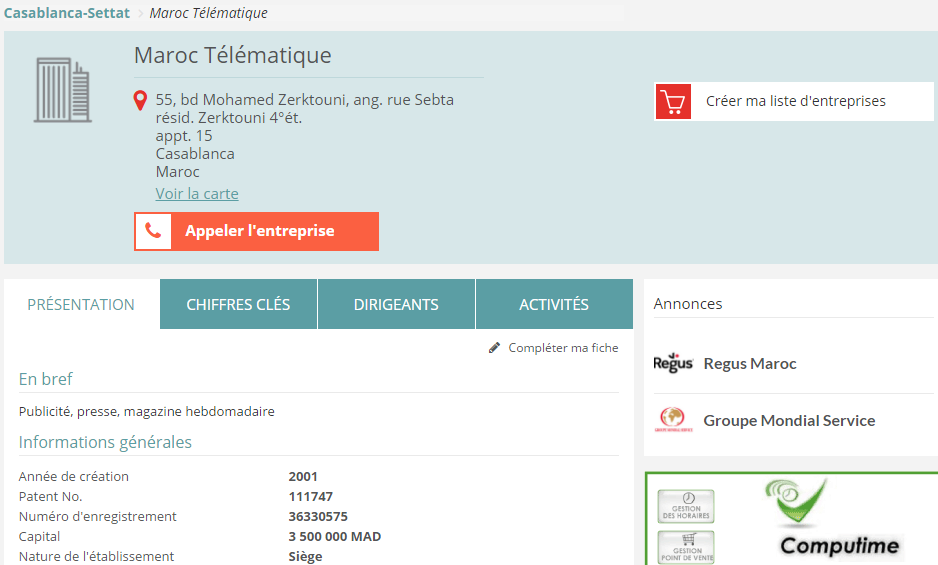This screenshot has width=938, height=565.
Task: Select the Présentation tab
Action: [81, 304]
